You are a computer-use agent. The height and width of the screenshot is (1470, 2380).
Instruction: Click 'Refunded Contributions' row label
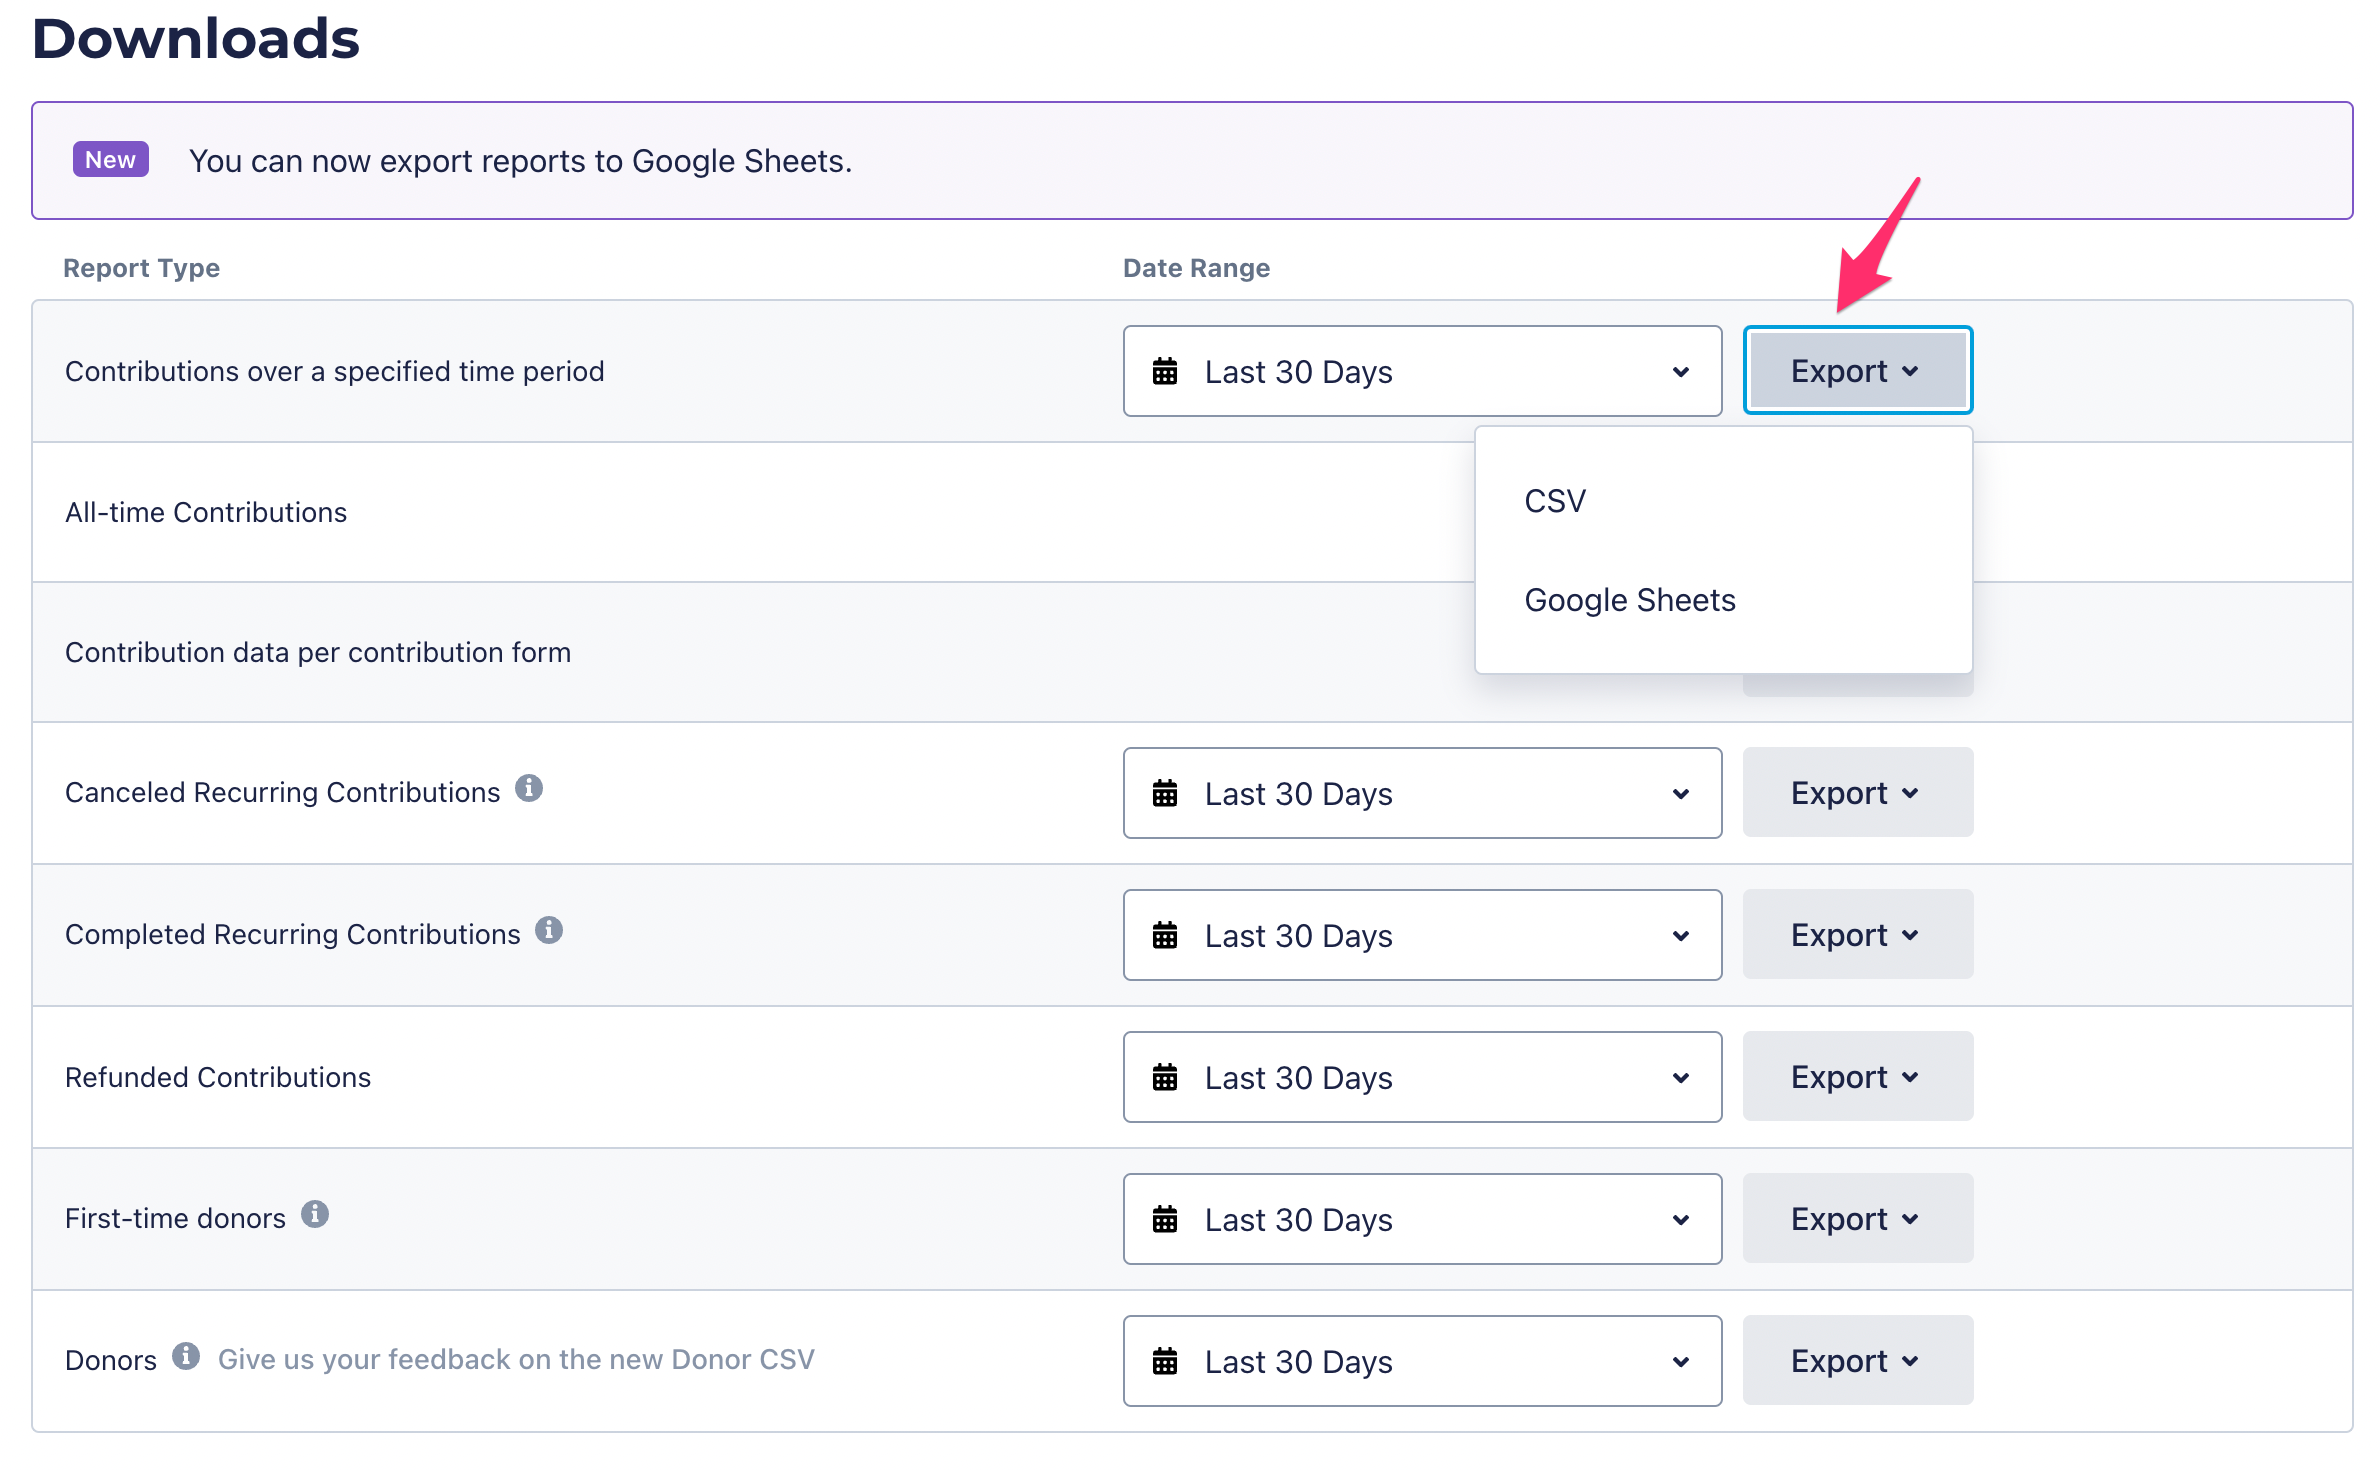coord(218,1077)
